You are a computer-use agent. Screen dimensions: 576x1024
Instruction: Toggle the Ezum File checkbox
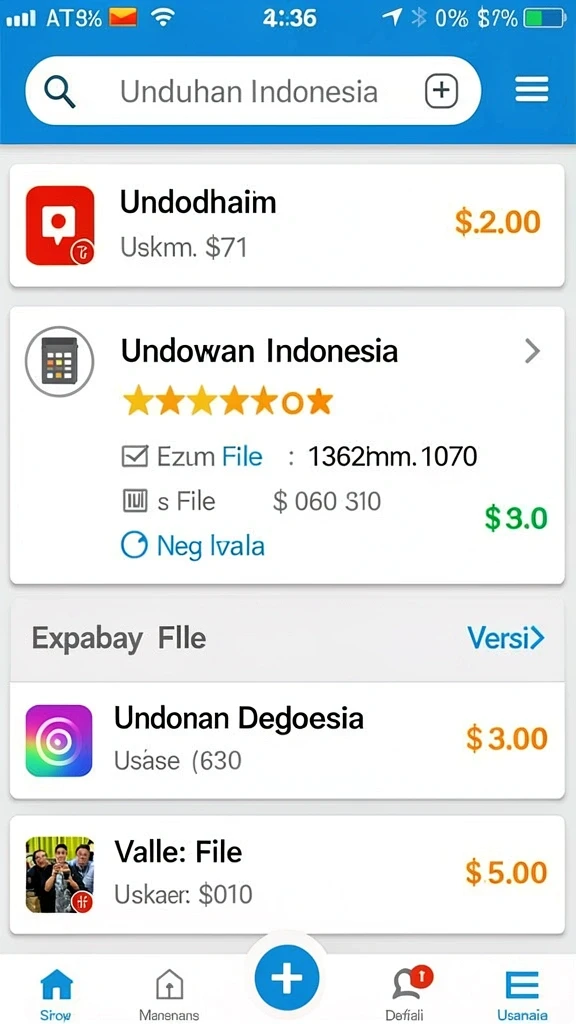coord(135,456)
